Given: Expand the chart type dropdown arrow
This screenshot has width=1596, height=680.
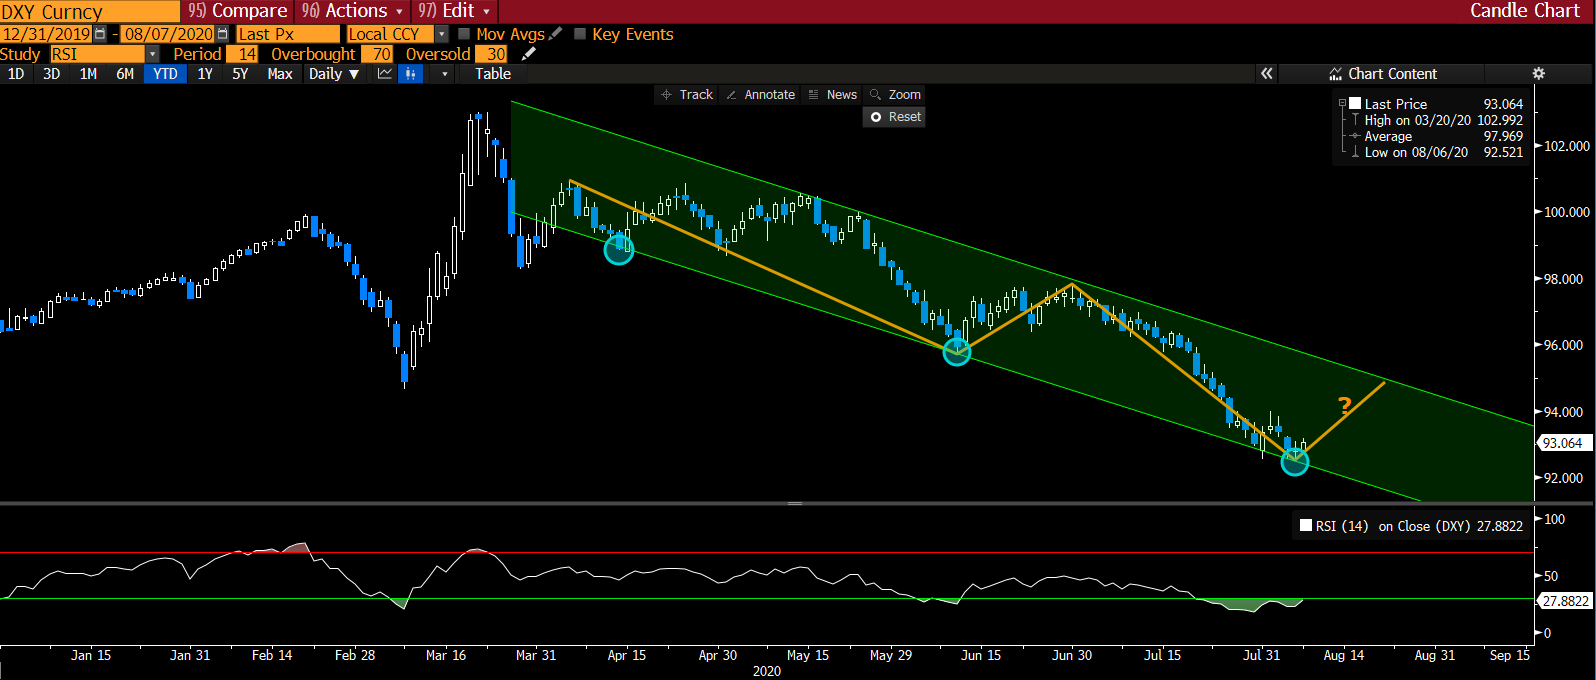Looking at the screenshot, I should tap(444, 74).
